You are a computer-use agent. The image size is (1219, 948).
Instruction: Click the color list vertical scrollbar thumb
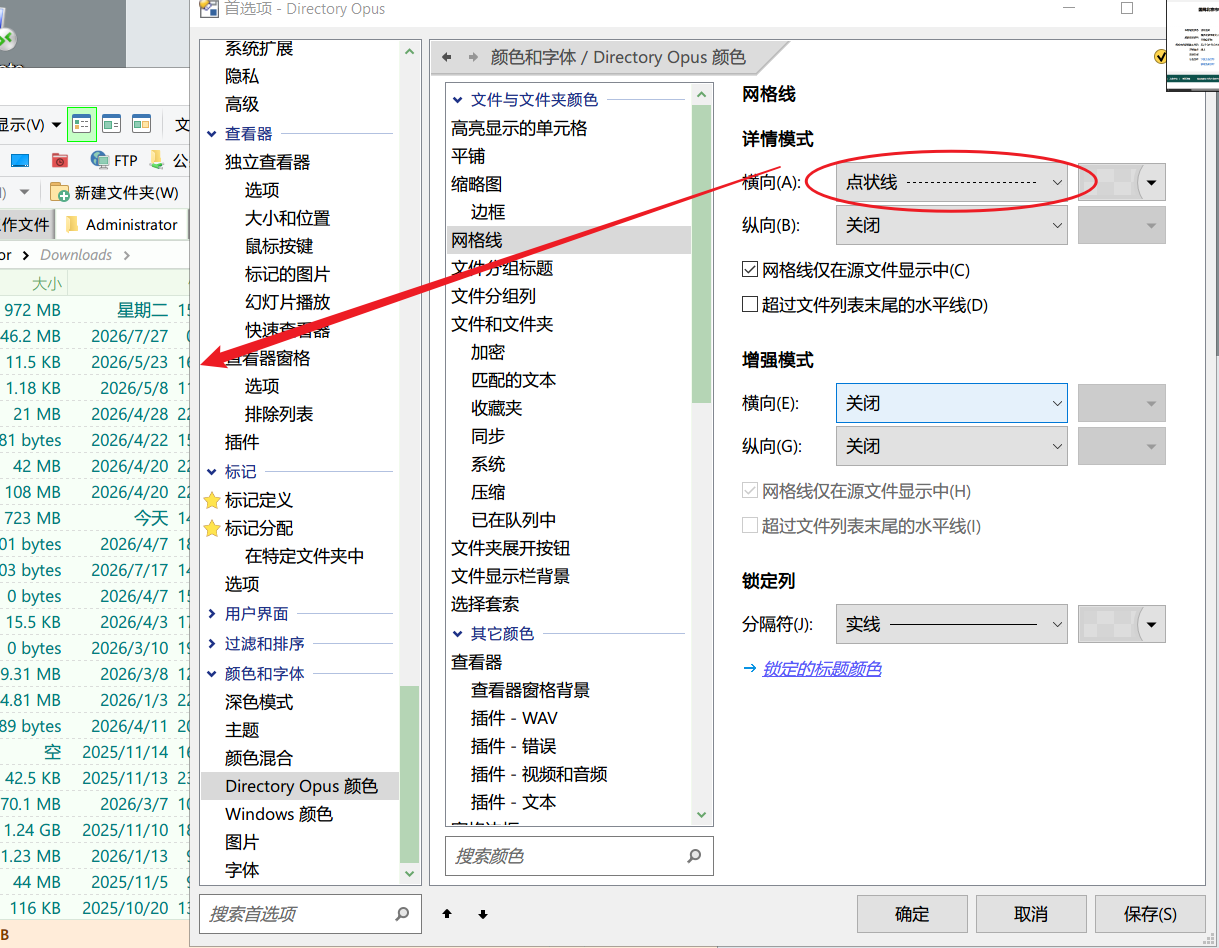(x=701, y=253)
